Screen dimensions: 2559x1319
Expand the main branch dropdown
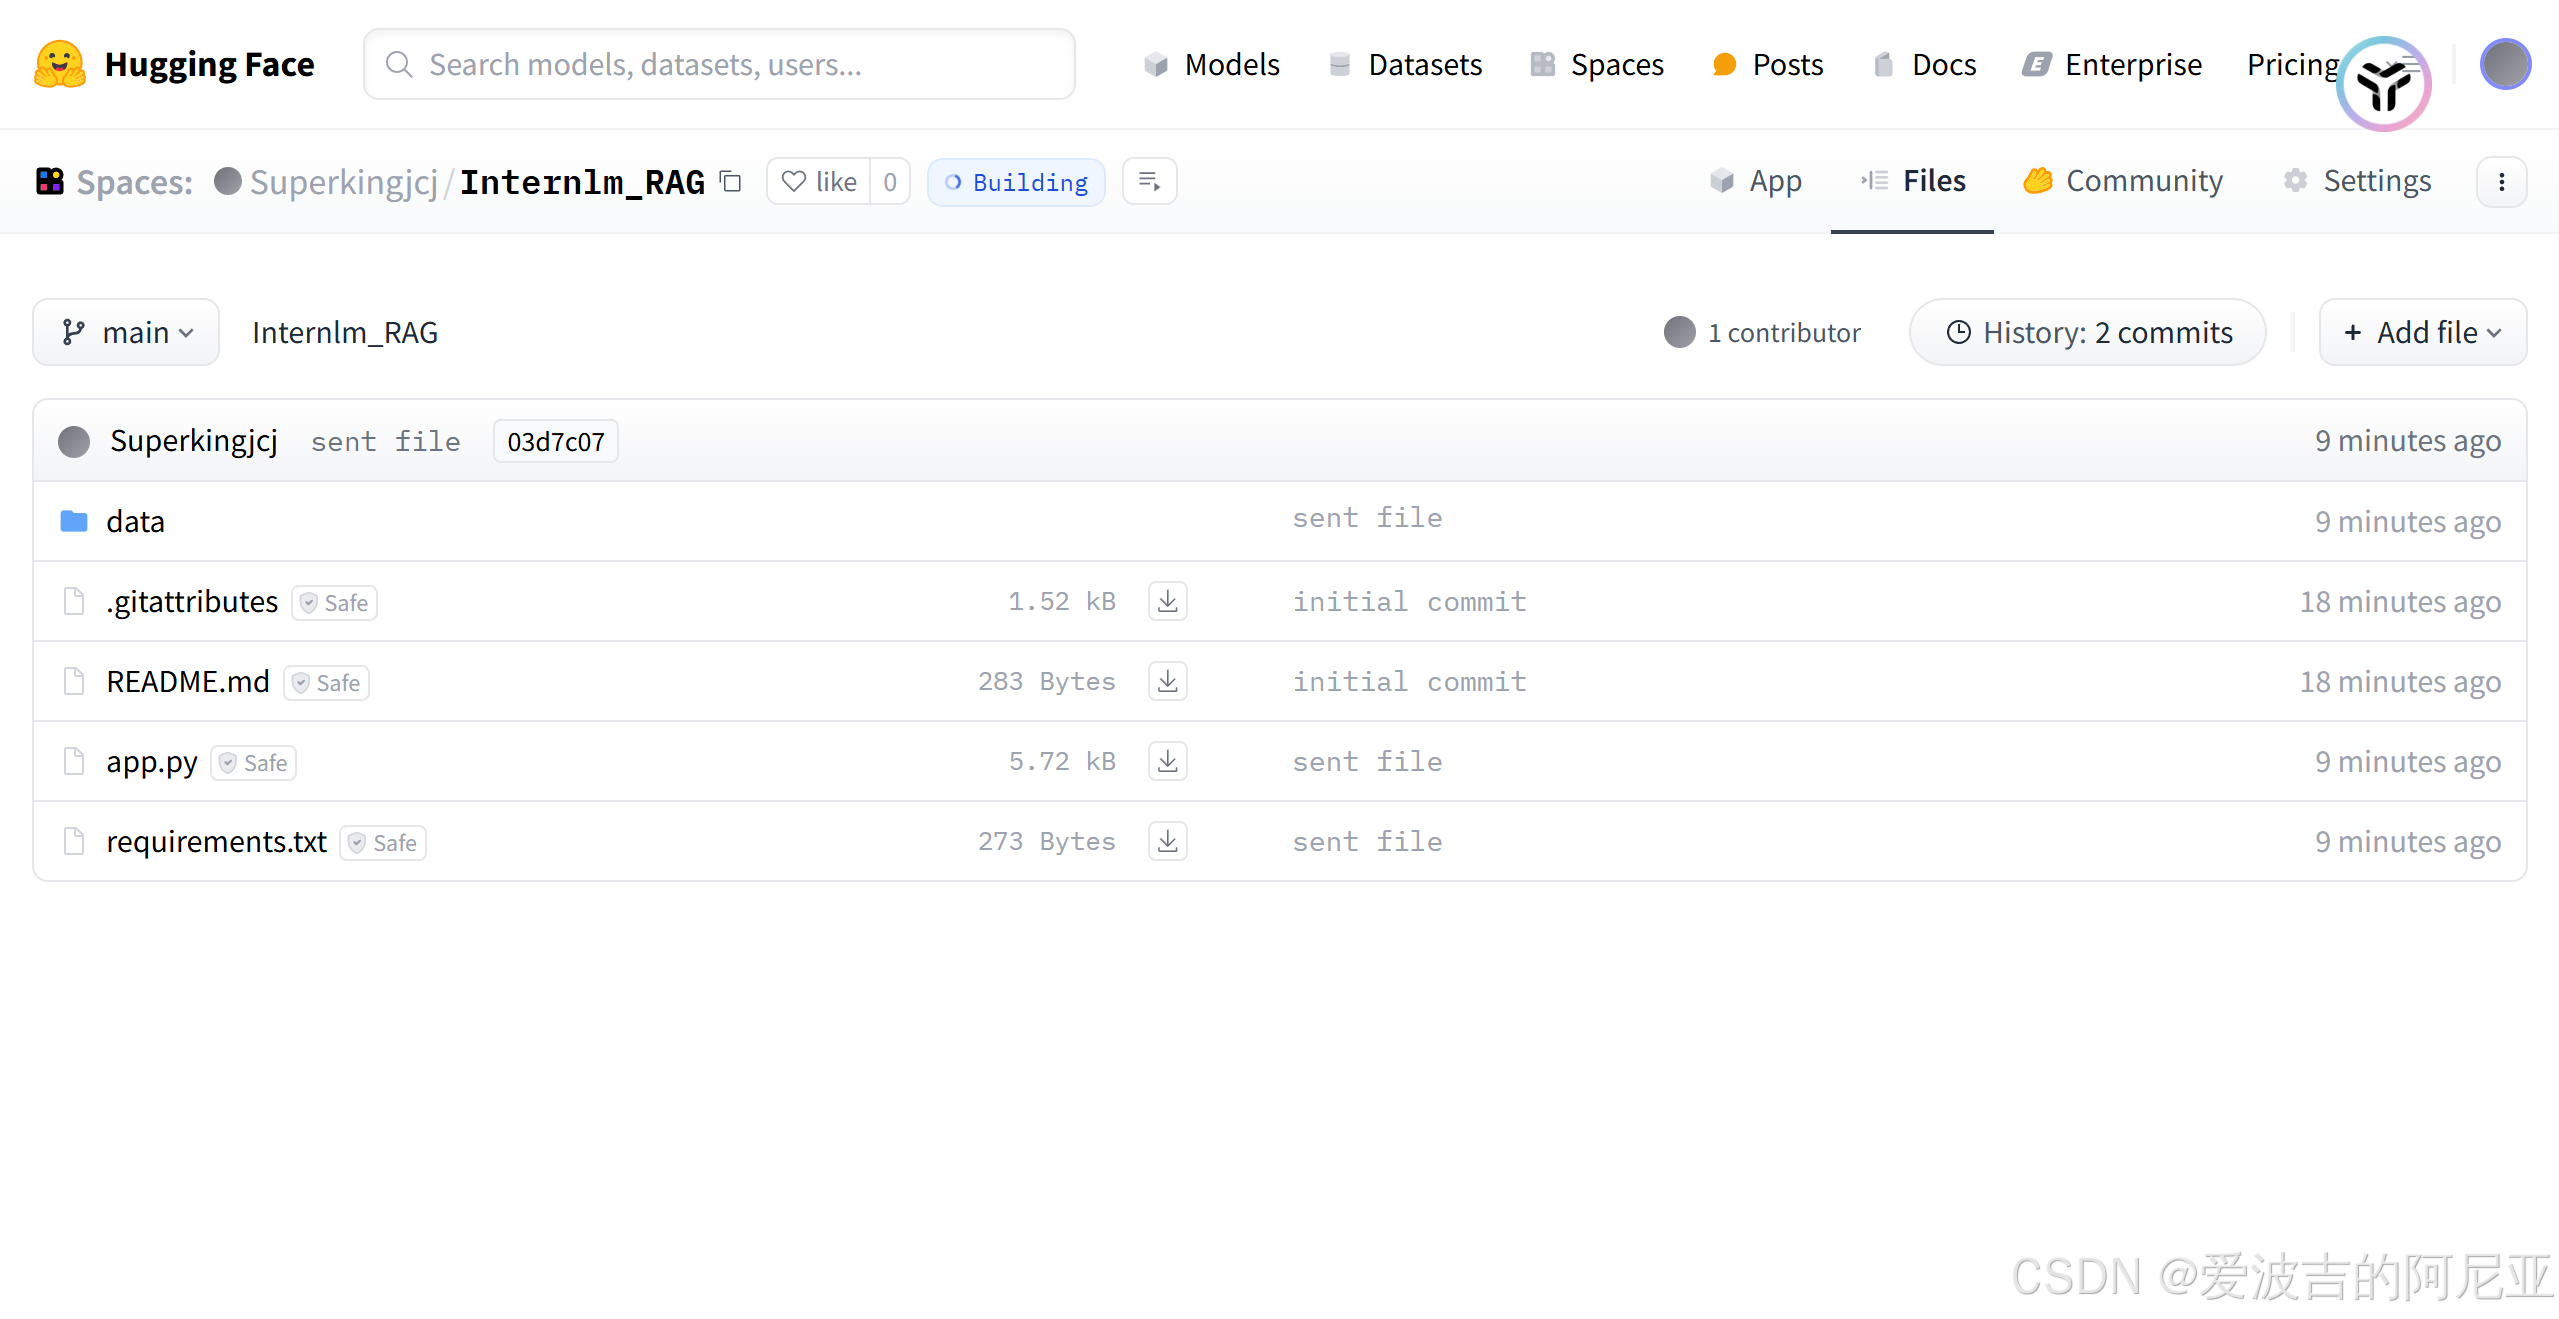126,332
